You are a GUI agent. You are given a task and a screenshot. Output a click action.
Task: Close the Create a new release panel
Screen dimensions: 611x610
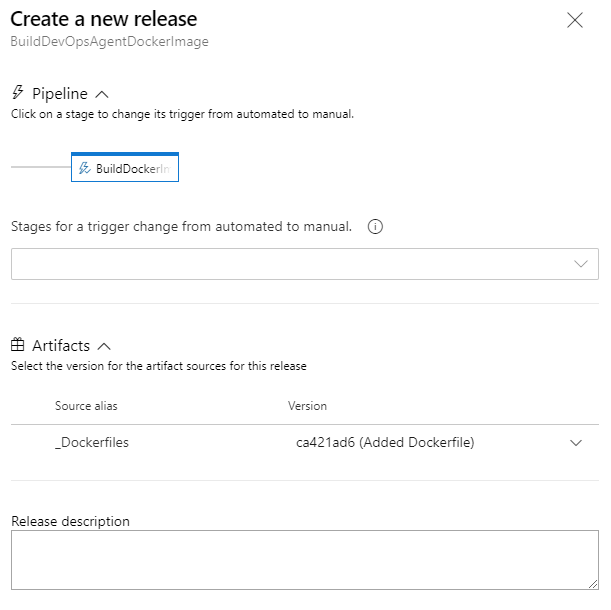pyautogui.click(x=574, y=20)
